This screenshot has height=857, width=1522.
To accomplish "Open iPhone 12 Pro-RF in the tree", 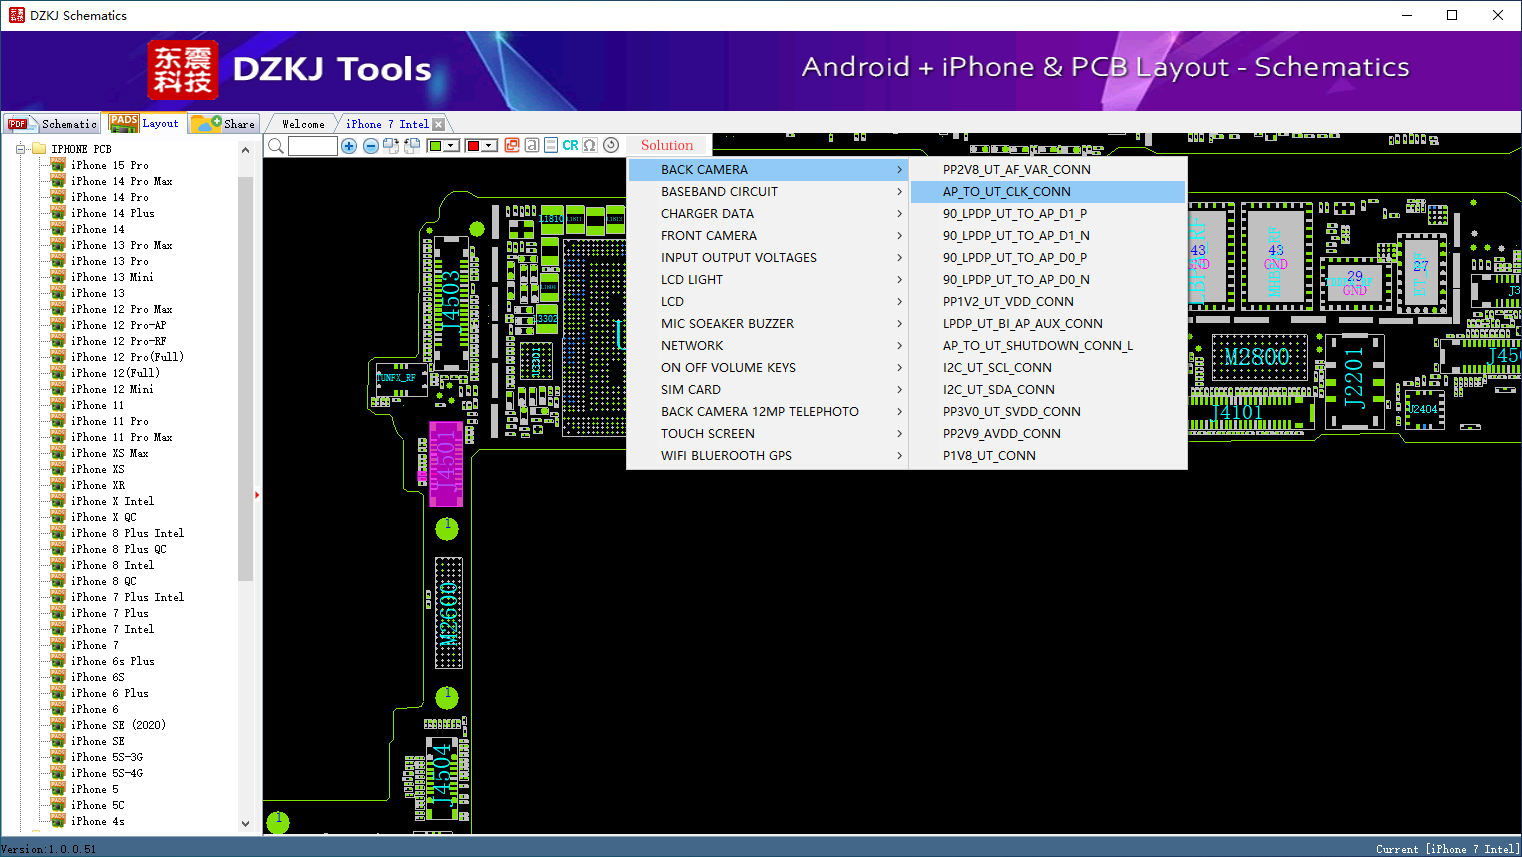I will click(119, 342).
